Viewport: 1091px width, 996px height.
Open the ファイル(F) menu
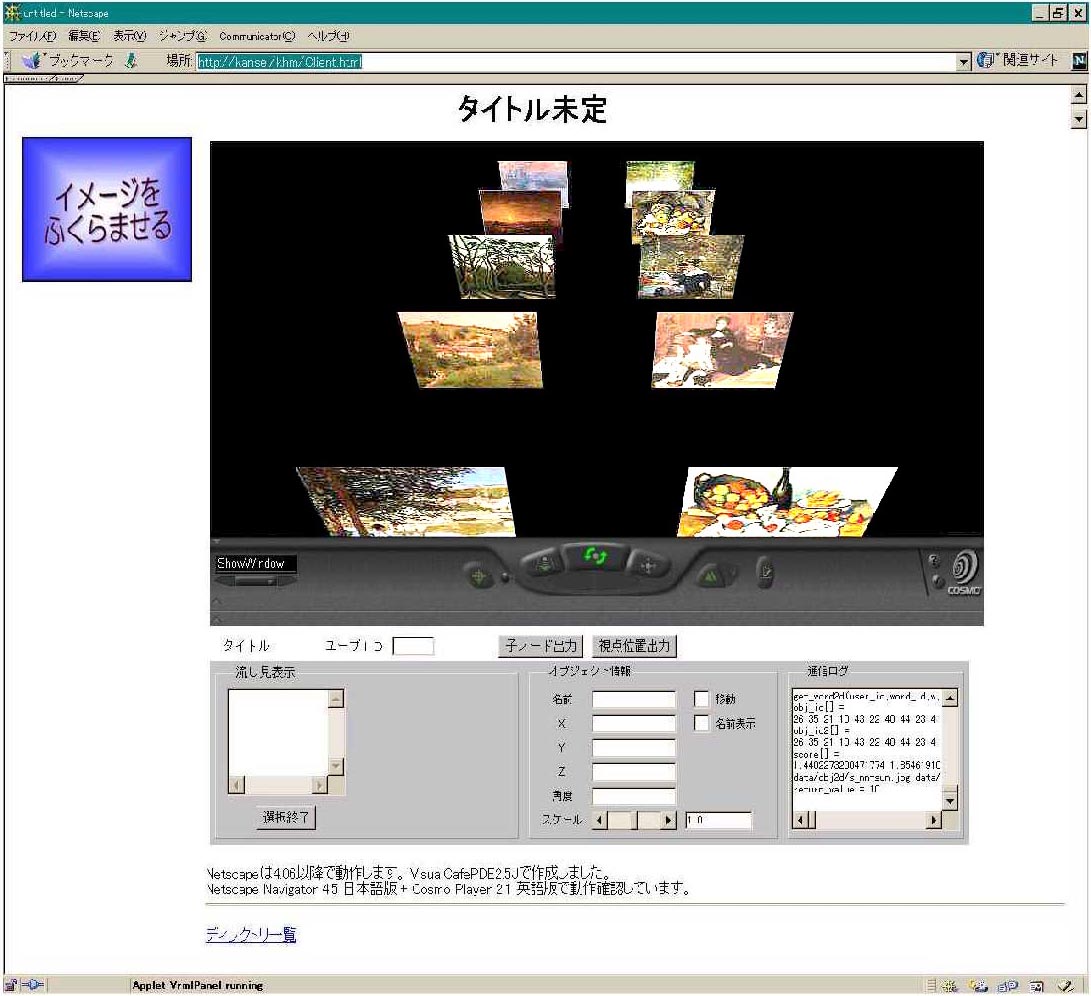pos(32,35)
